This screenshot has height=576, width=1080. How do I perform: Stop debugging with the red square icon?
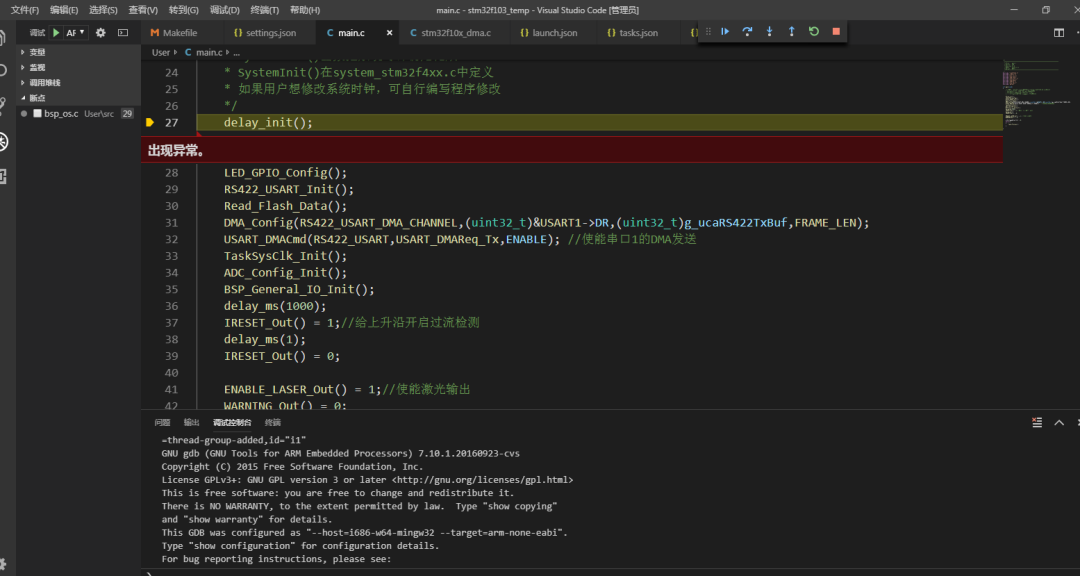point(835,32)
